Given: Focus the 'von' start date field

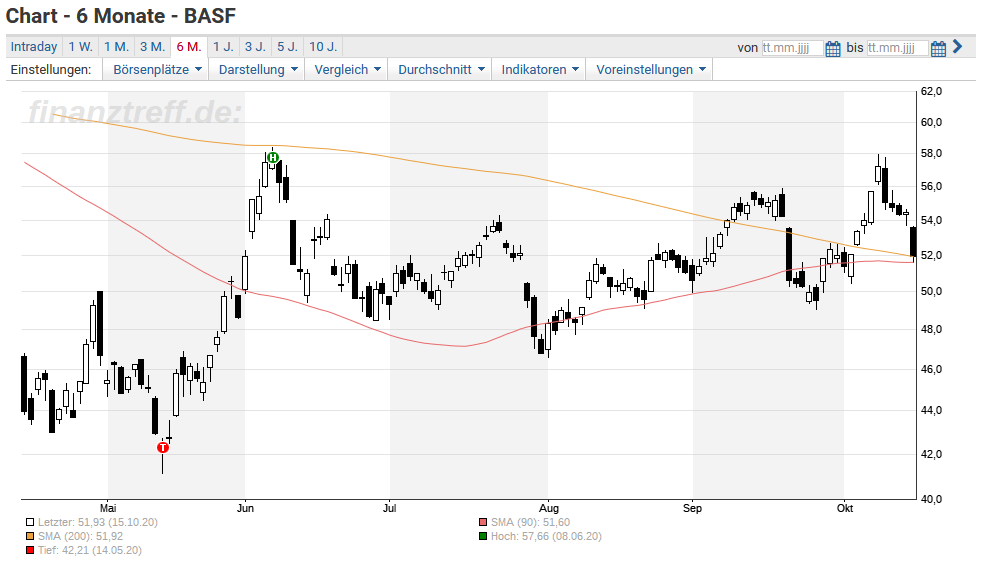Looking at the screenshot, I should coord(792,48).
